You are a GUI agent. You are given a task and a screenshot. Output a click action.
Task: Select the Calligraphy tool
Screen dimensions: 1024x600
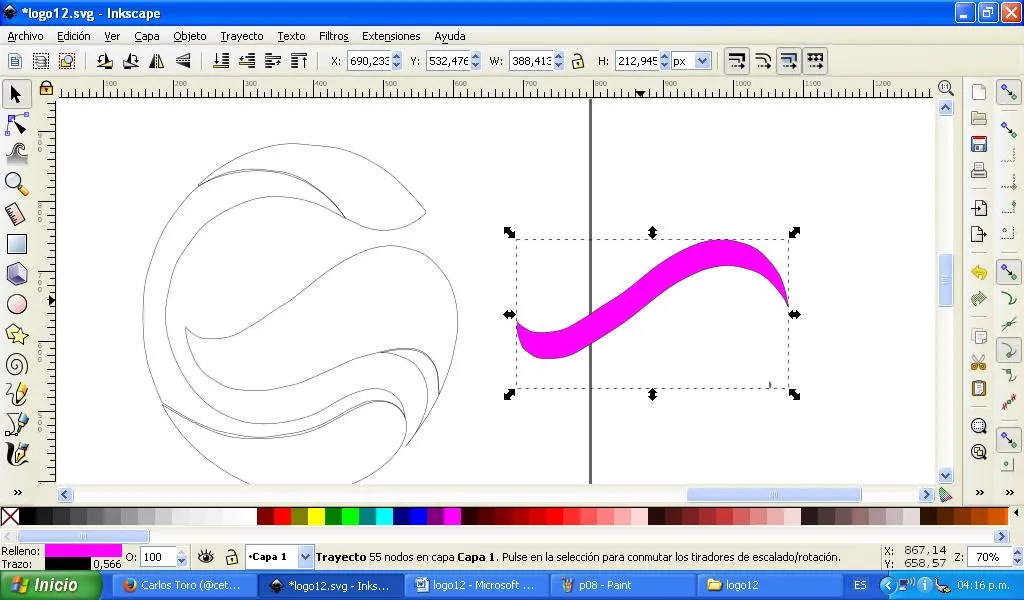click(16, 454)
